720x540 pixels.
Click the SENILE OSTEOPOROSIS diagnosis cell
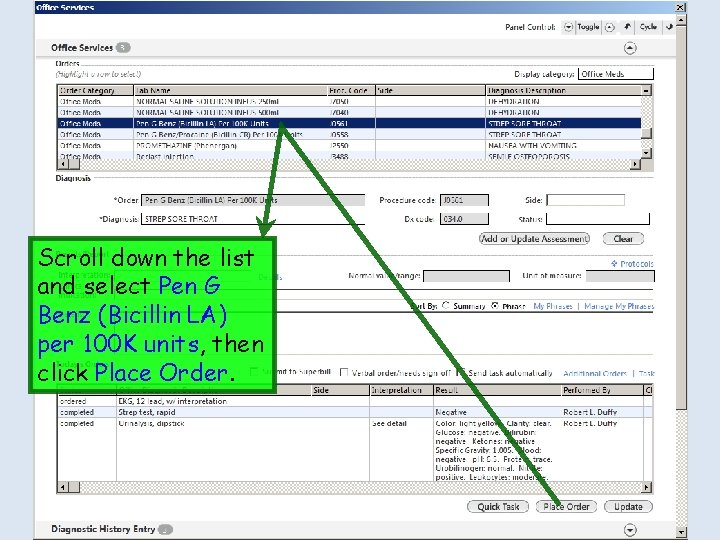click(563, 156)
